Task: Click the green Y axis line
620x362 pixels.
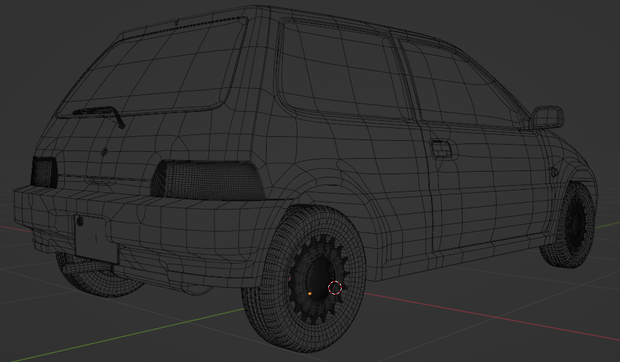Action: (127, 335)
